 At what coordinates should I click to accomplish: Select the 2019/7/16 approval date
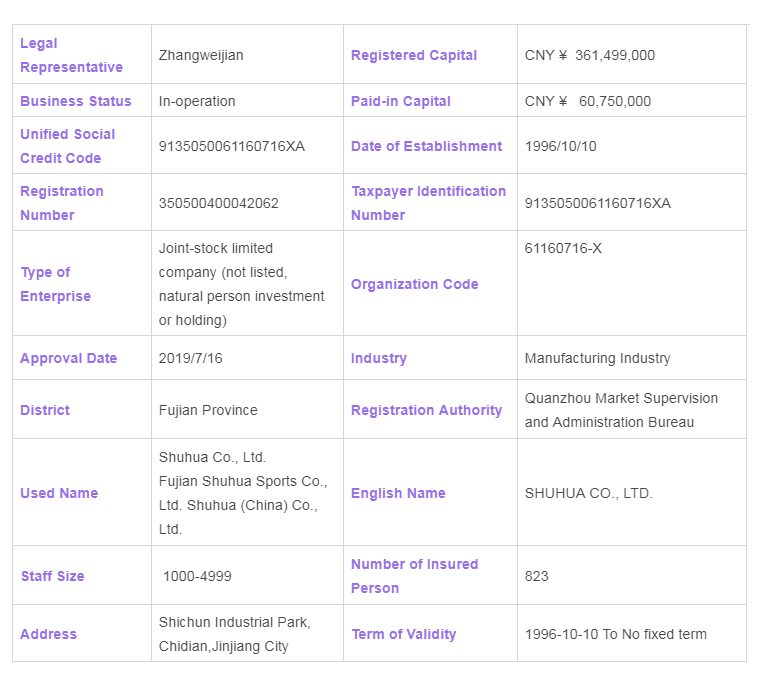[190, 358]
